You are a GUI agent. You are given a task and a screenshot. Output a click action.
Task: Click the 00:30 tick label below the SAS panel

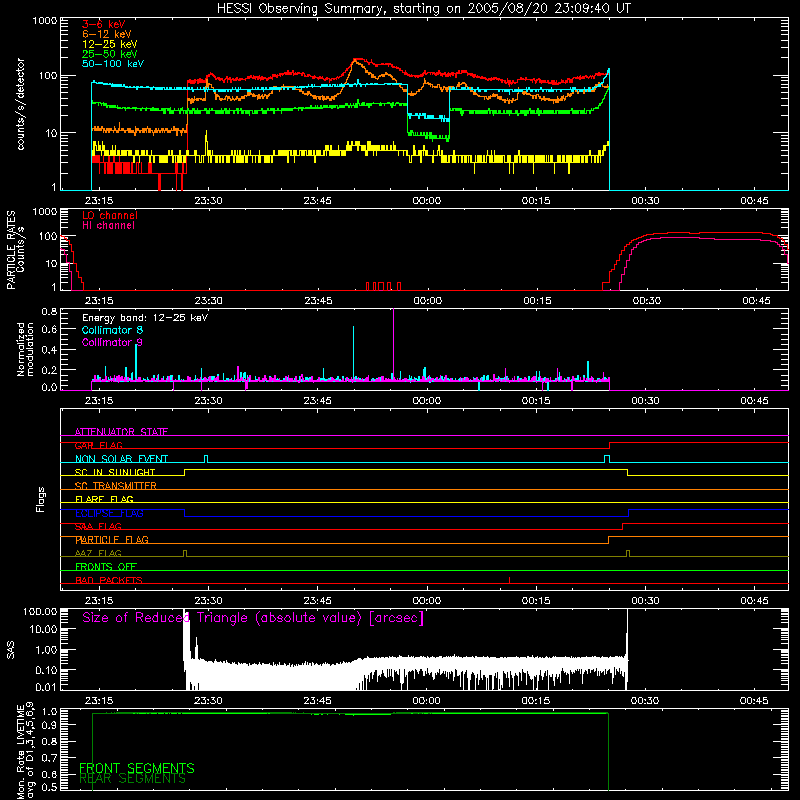coord(645,701)
